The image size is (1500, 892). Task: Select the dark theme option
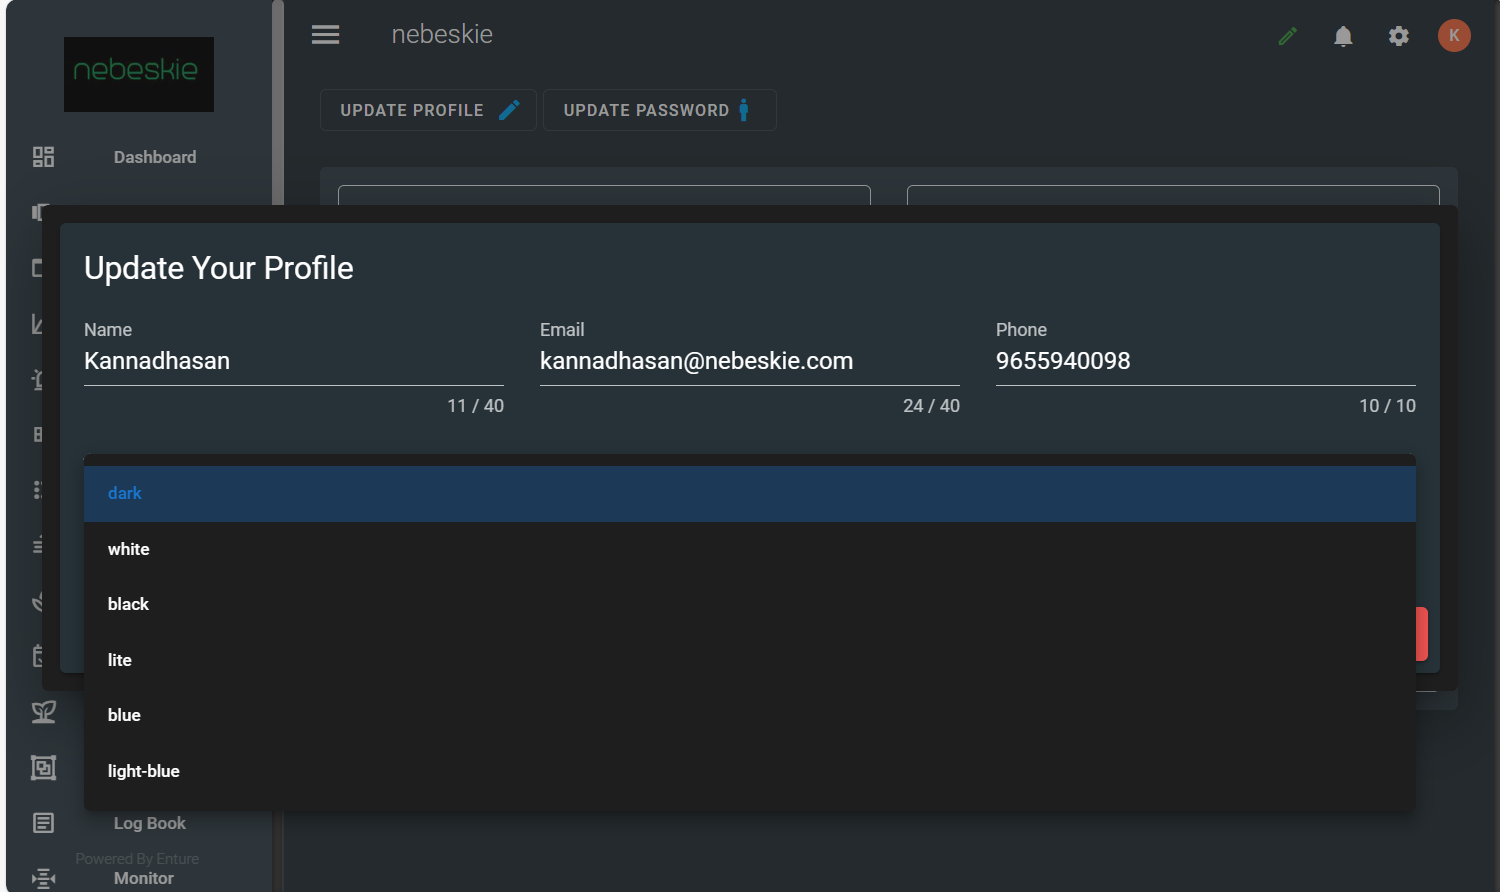125,493
